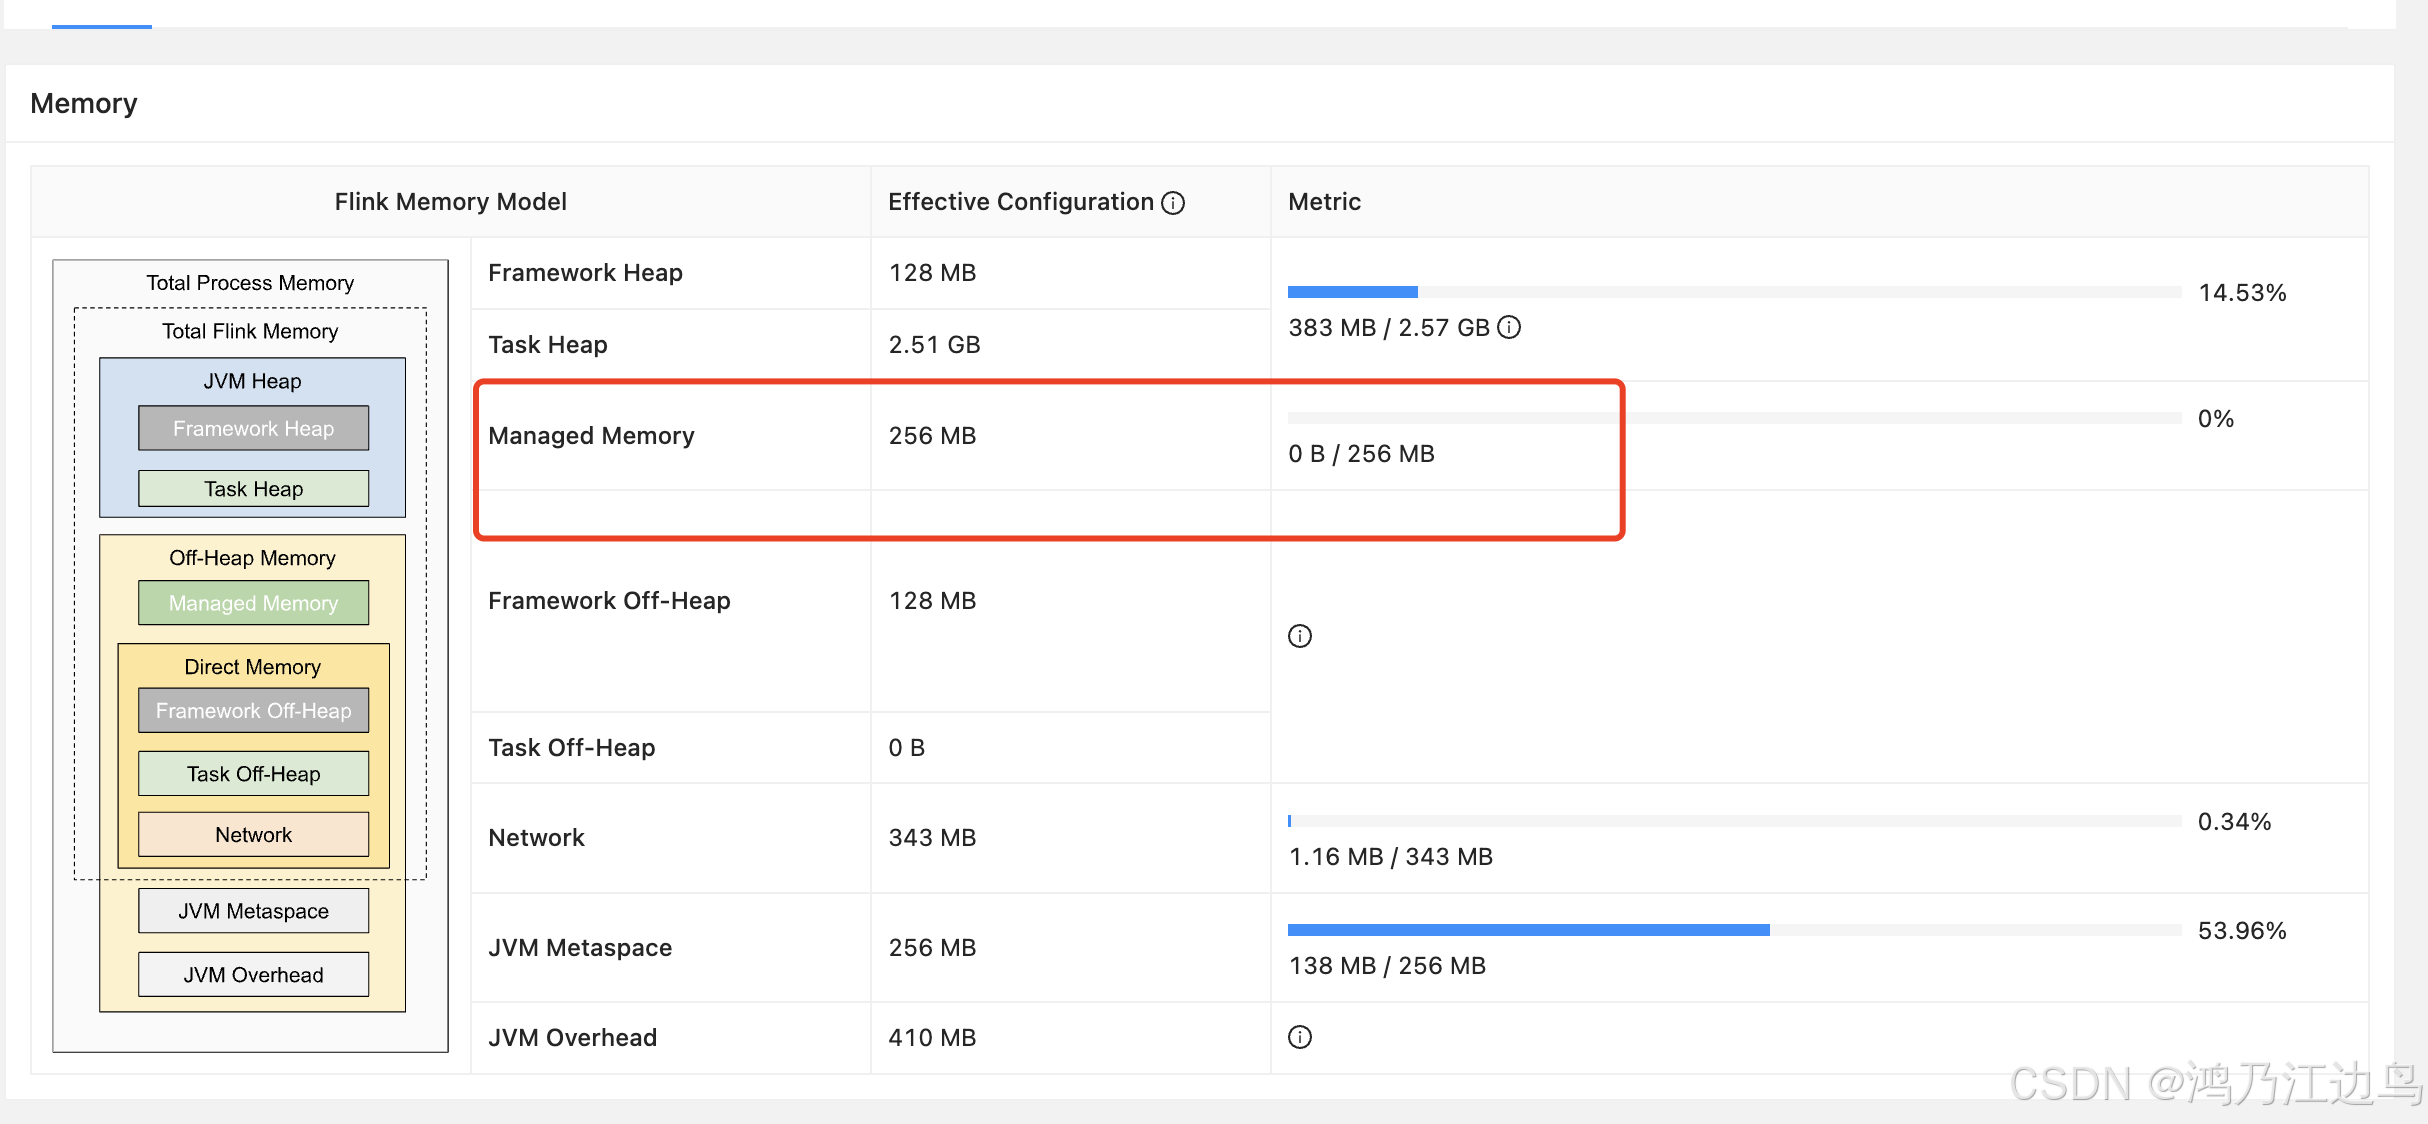Click the 383 MB / 2.57 GB metric text
Viewport: 2428px width, 1124px height.
[x=1389, y=328]
